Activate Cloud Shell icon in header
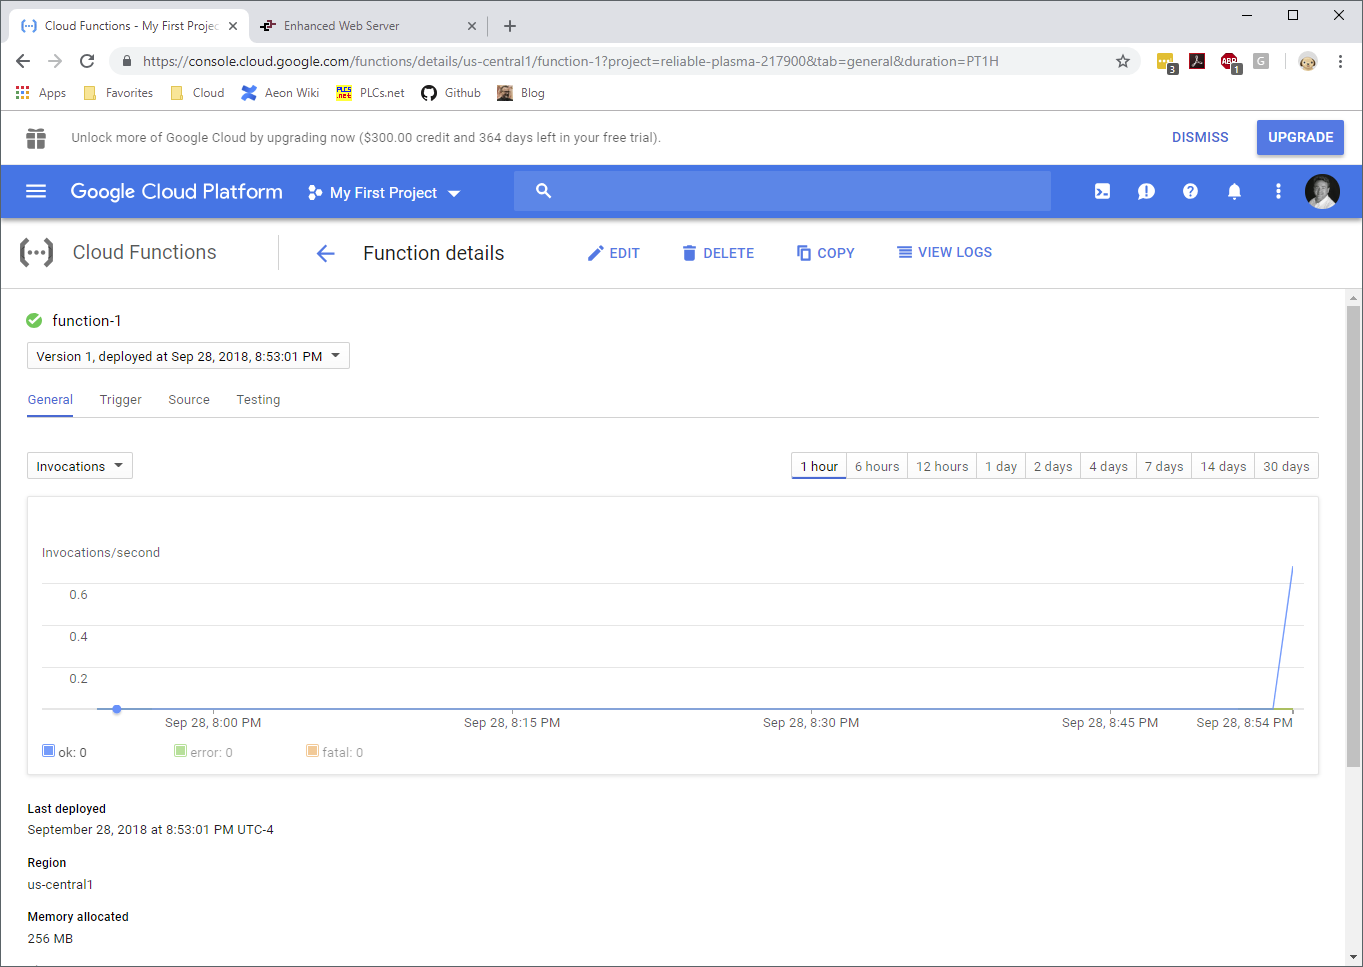Screen dimensions: 1363x967 click(x=1102, y=191)
